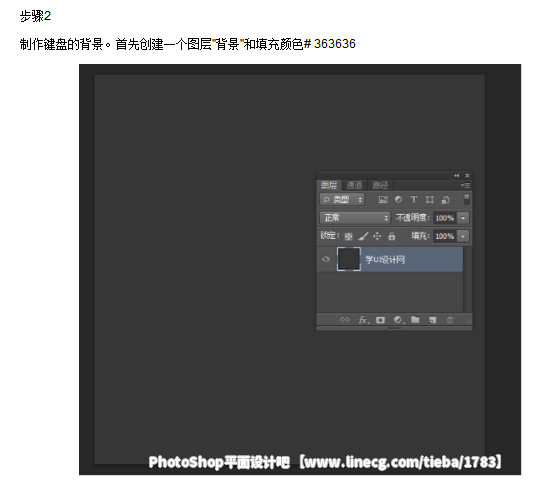Viewport: 557px width, 481px height.
Task: Filter layers by shape layer icon
Action: coord(429,200)
